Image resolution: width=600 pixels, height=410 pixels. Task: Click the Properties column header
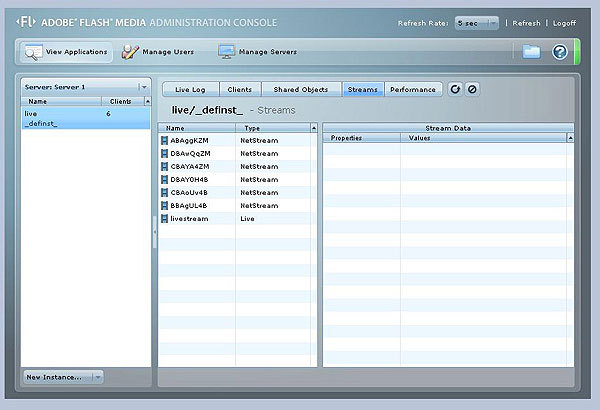click(x=362, y=138)
